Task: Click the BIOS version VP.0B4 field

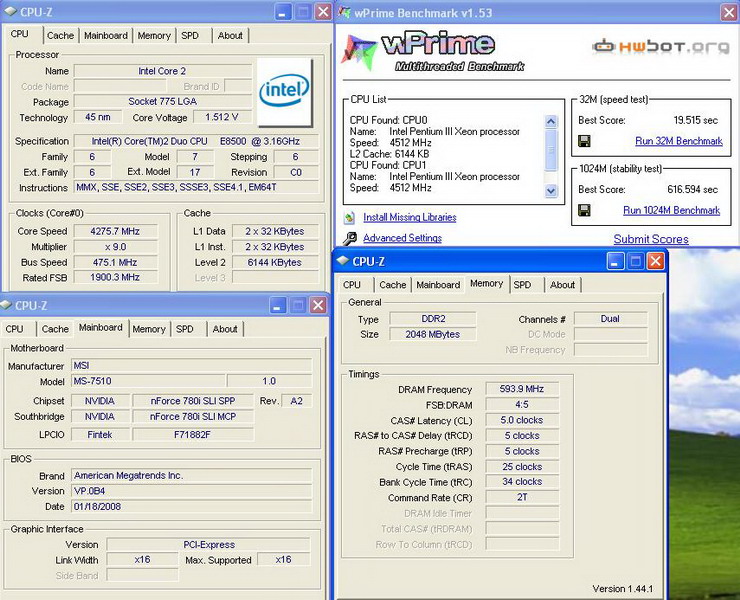Action: point(192,491)
